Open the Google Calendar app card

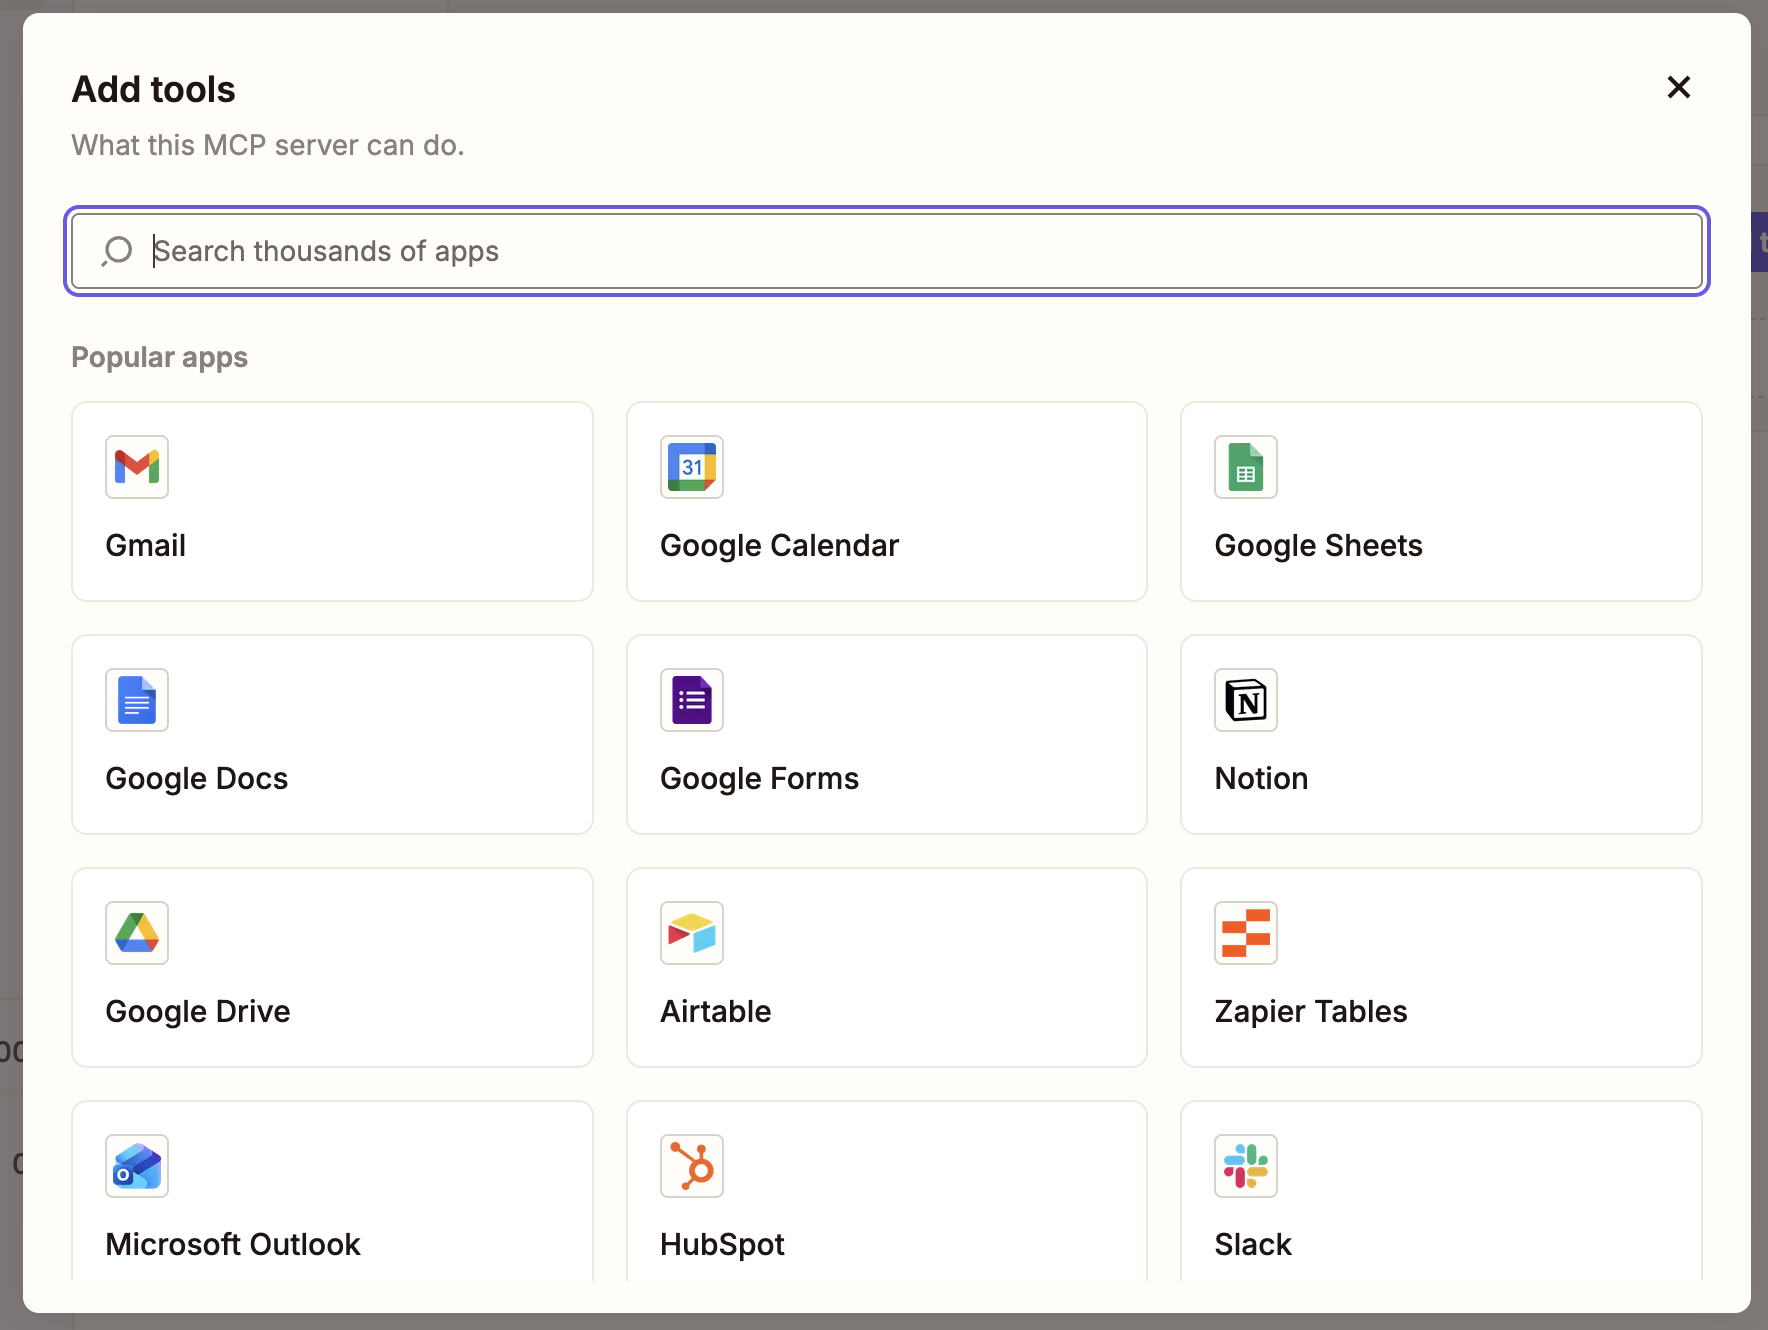click(x=886, y=502)
